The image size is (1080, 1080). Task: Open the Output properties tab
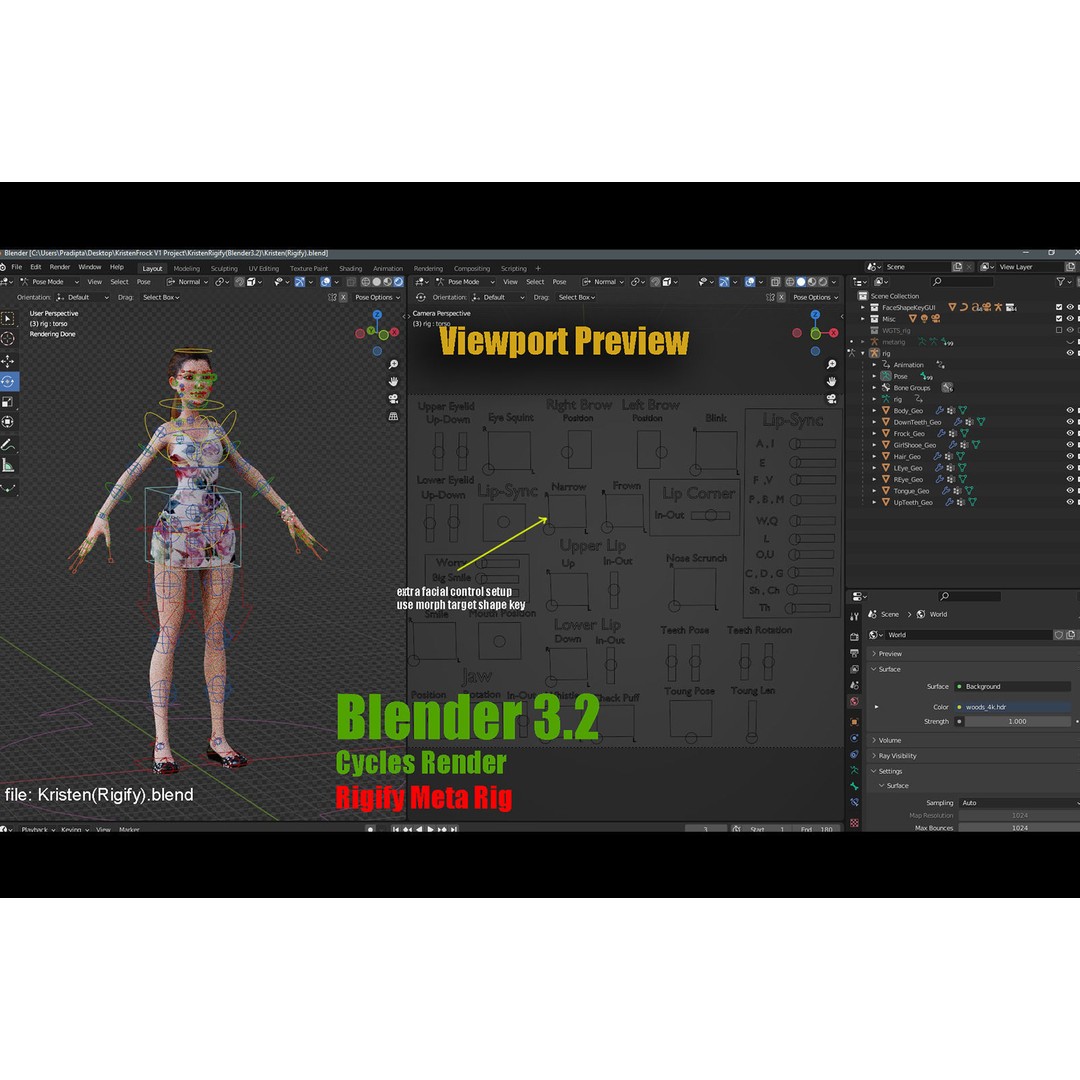pos(854,653)
